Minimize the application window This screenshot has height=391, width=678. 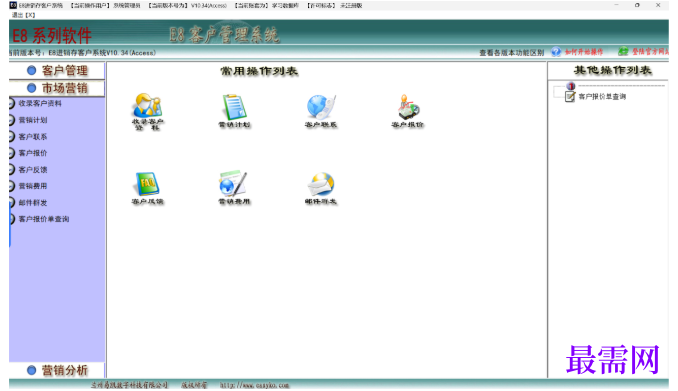[617, 5]
